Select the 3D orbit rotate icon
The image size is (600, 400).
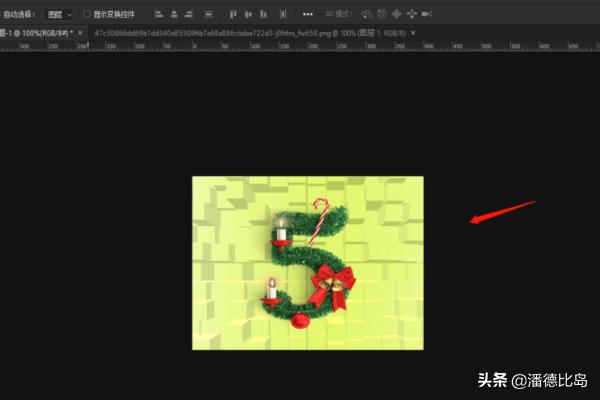tap(367, 14)
